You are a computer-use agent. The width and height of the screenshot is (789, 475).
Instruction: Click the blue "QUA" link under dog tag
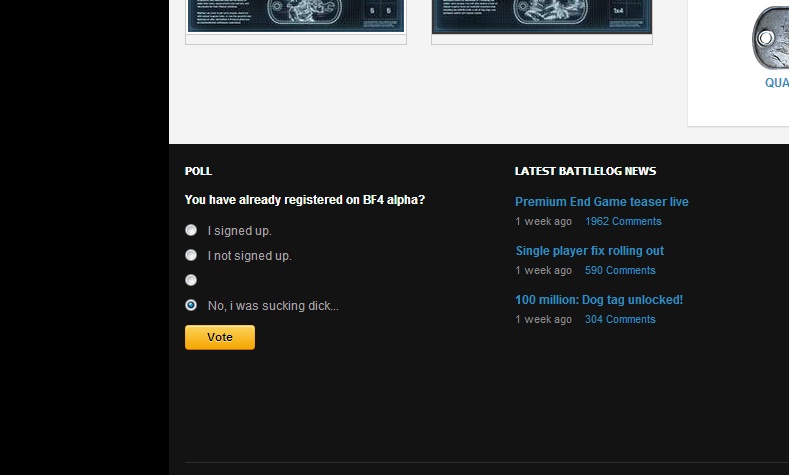pyautogui.click(x=776, y=83)
